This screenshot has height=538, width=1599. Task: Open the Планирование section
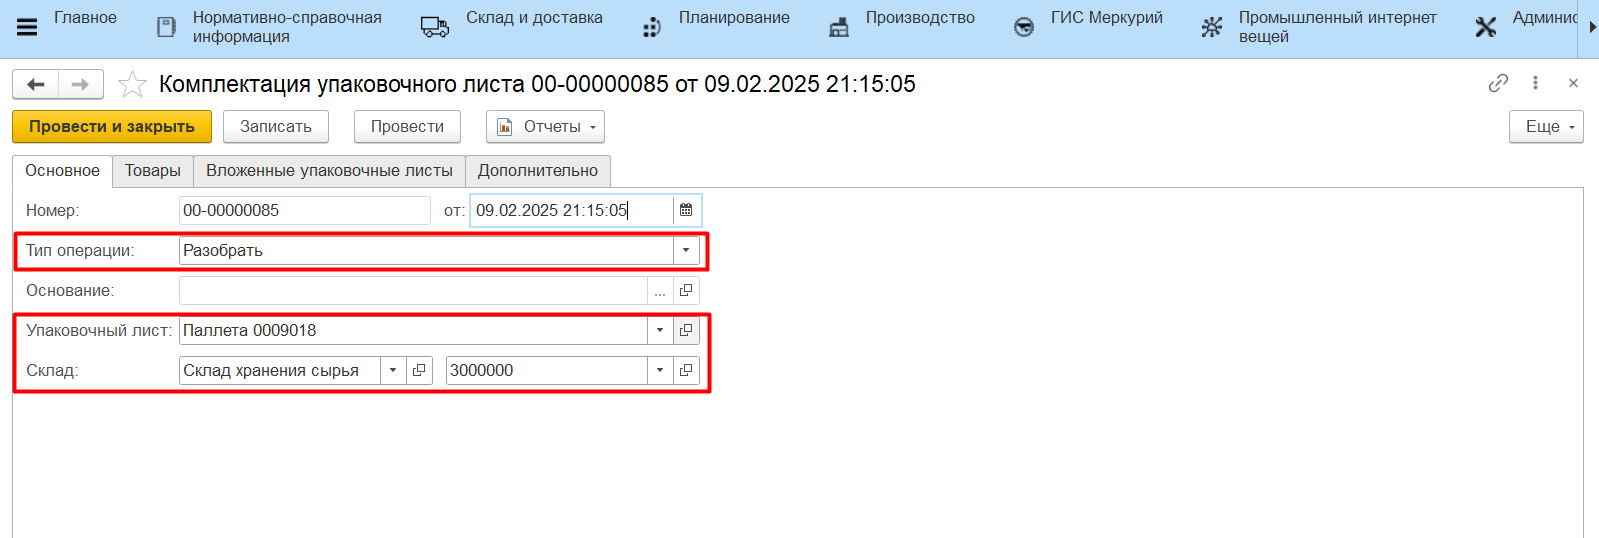click(734, 18)
